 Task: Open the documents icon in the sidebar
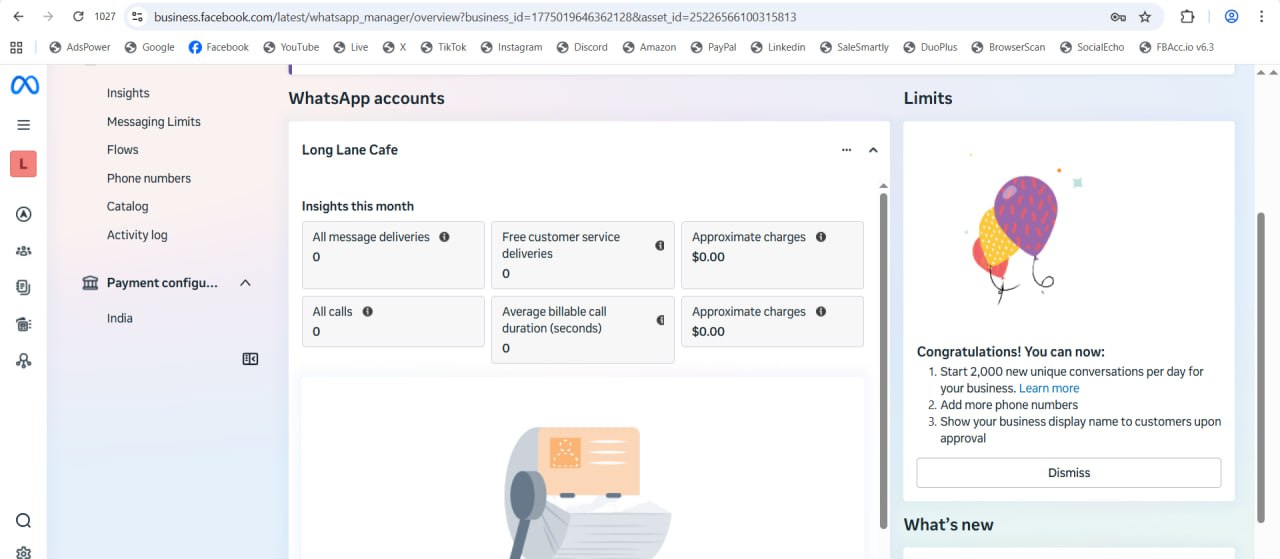click(24, 287)
